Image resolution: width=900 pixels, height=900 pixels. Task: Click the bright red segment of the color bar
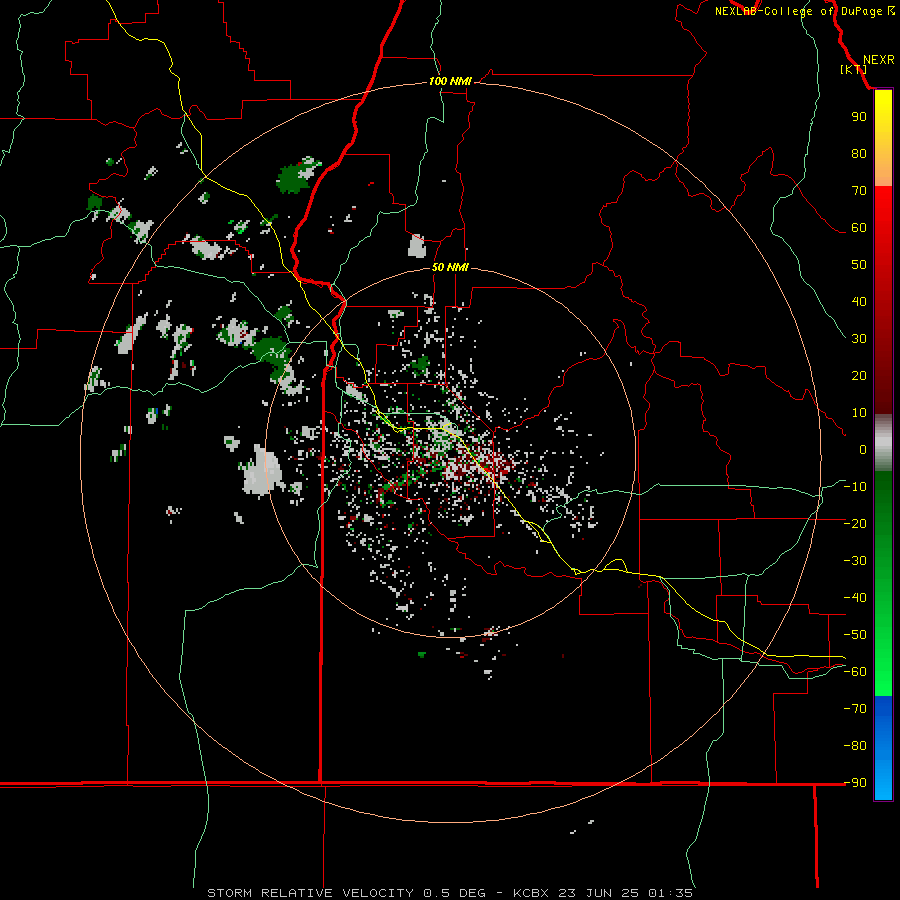tap(883, 212)
